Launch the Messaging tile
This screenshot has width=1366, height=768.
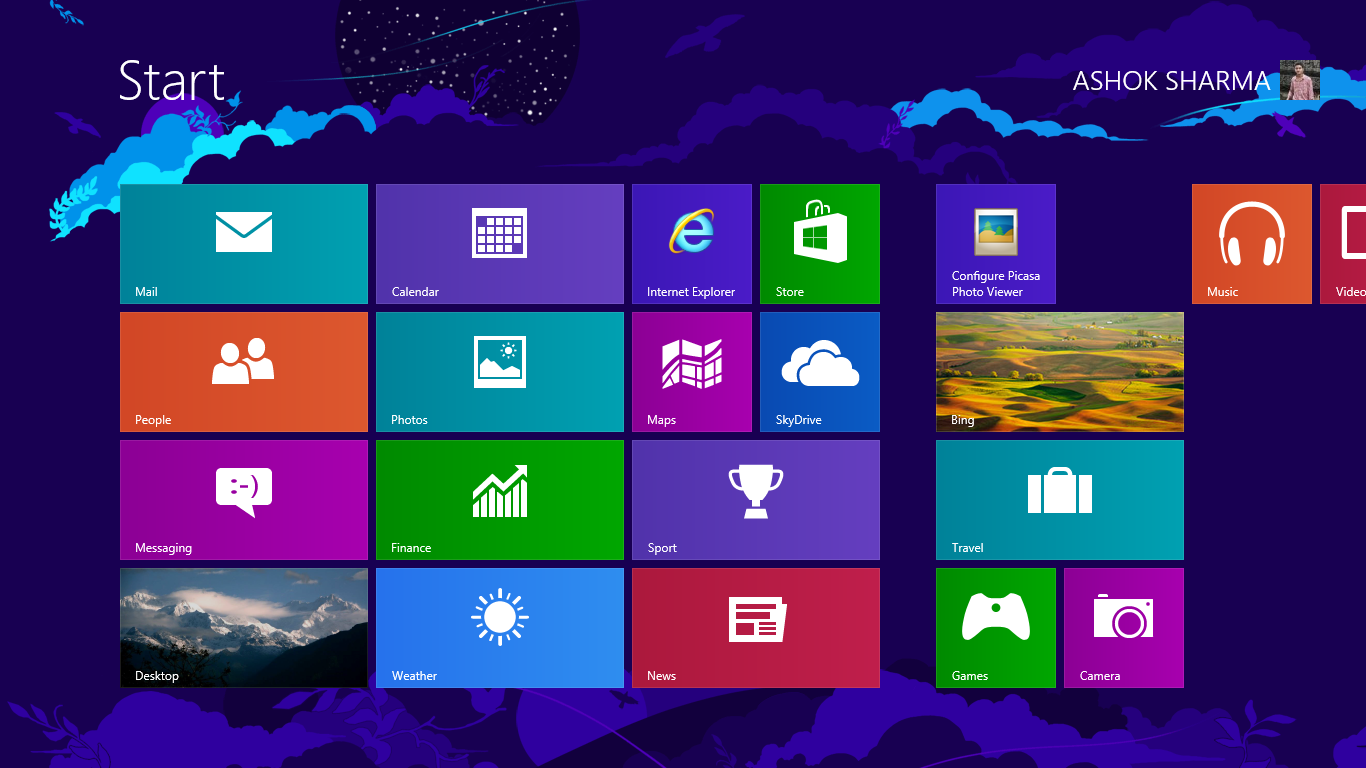[244, 500]
